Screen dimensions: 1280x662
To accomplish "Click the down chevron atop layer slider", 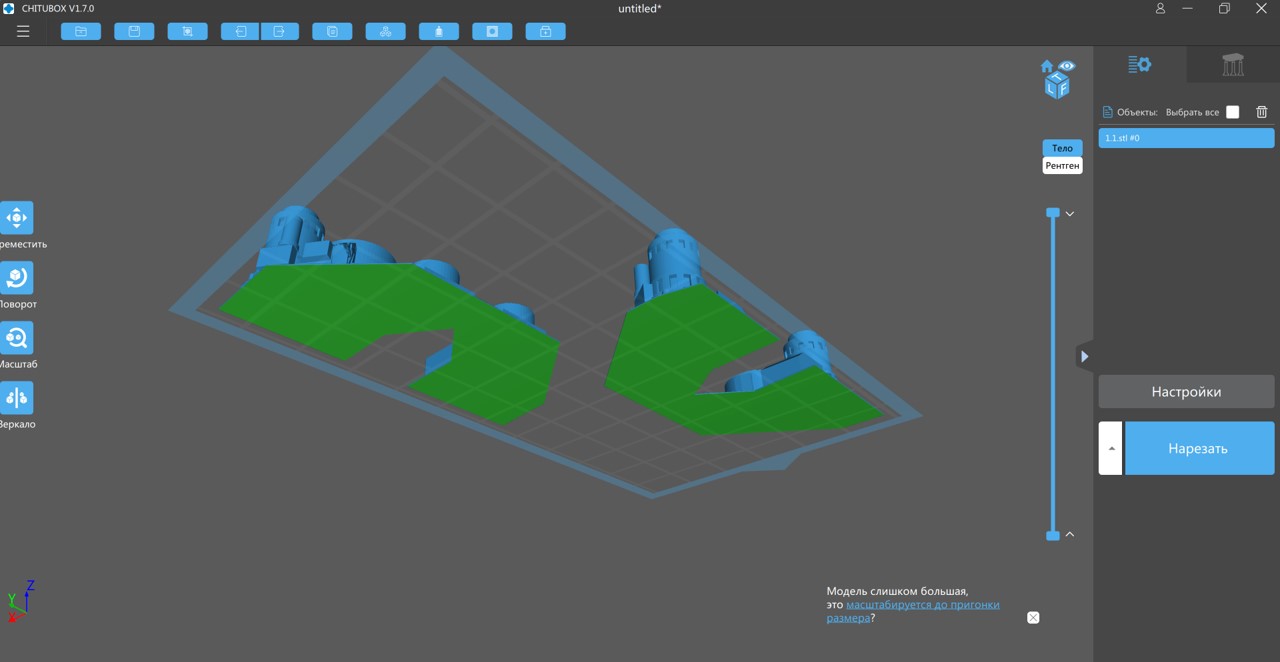I will pos(1069,214).
